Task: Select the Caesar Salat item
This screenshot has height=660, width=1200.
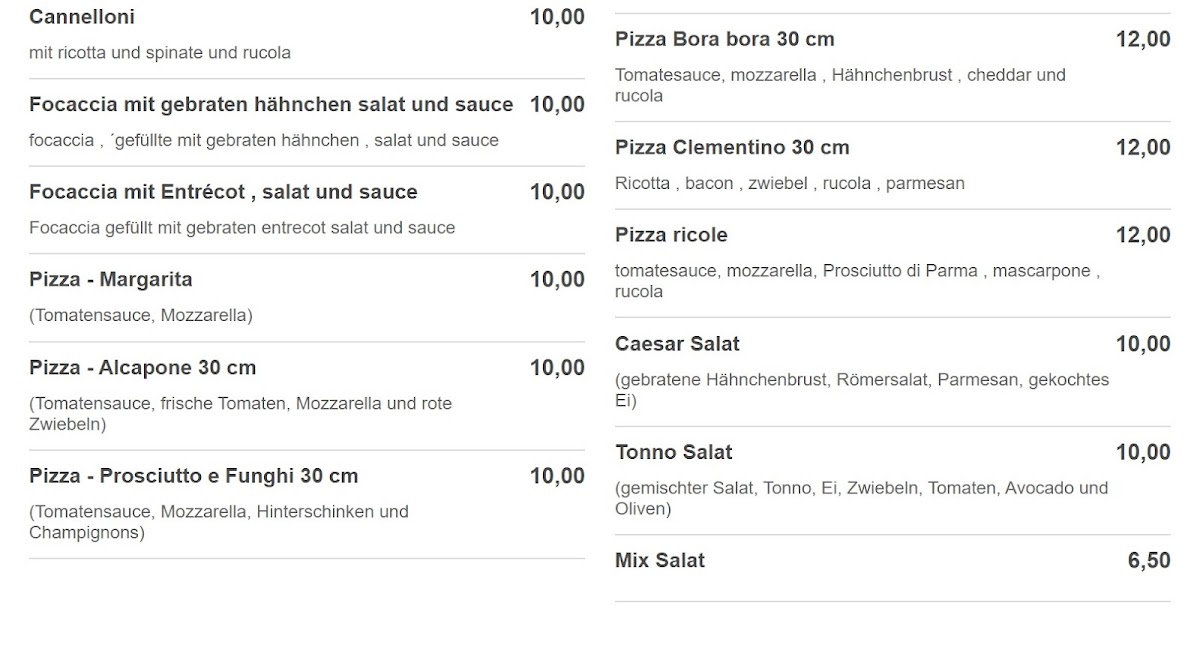Action: tap(892, 372)
